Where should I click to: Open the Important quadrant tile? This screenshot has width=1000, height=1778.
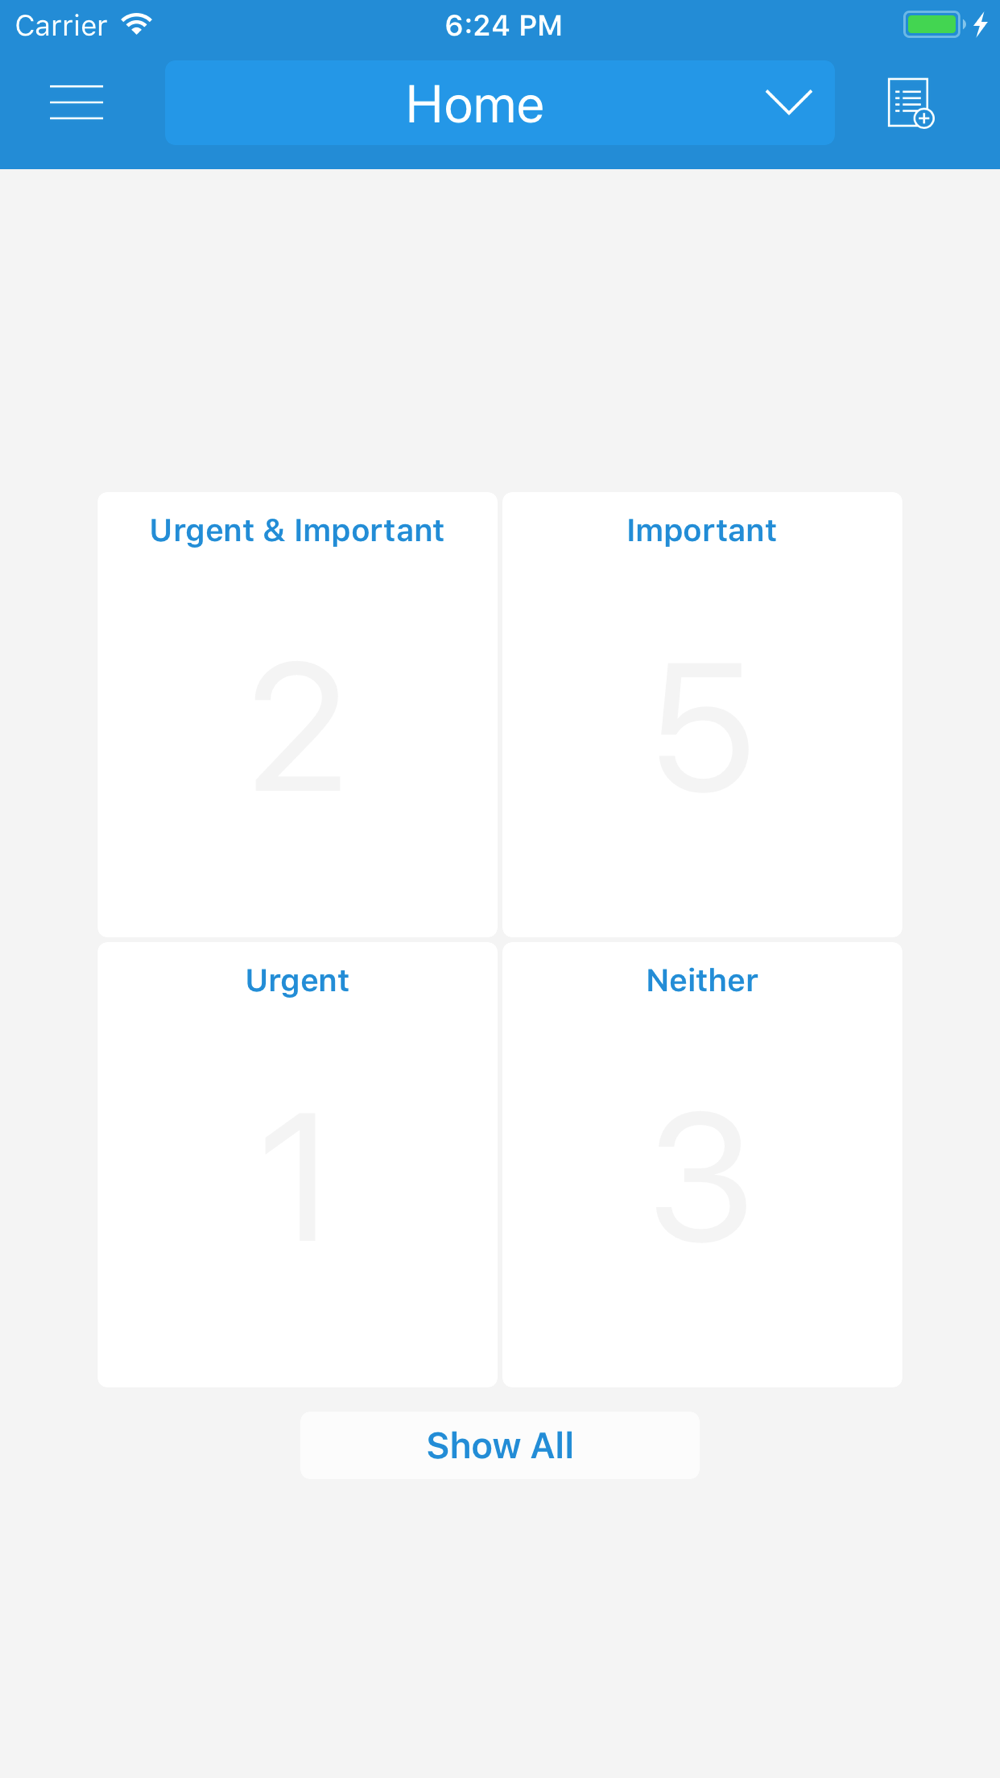702,714
